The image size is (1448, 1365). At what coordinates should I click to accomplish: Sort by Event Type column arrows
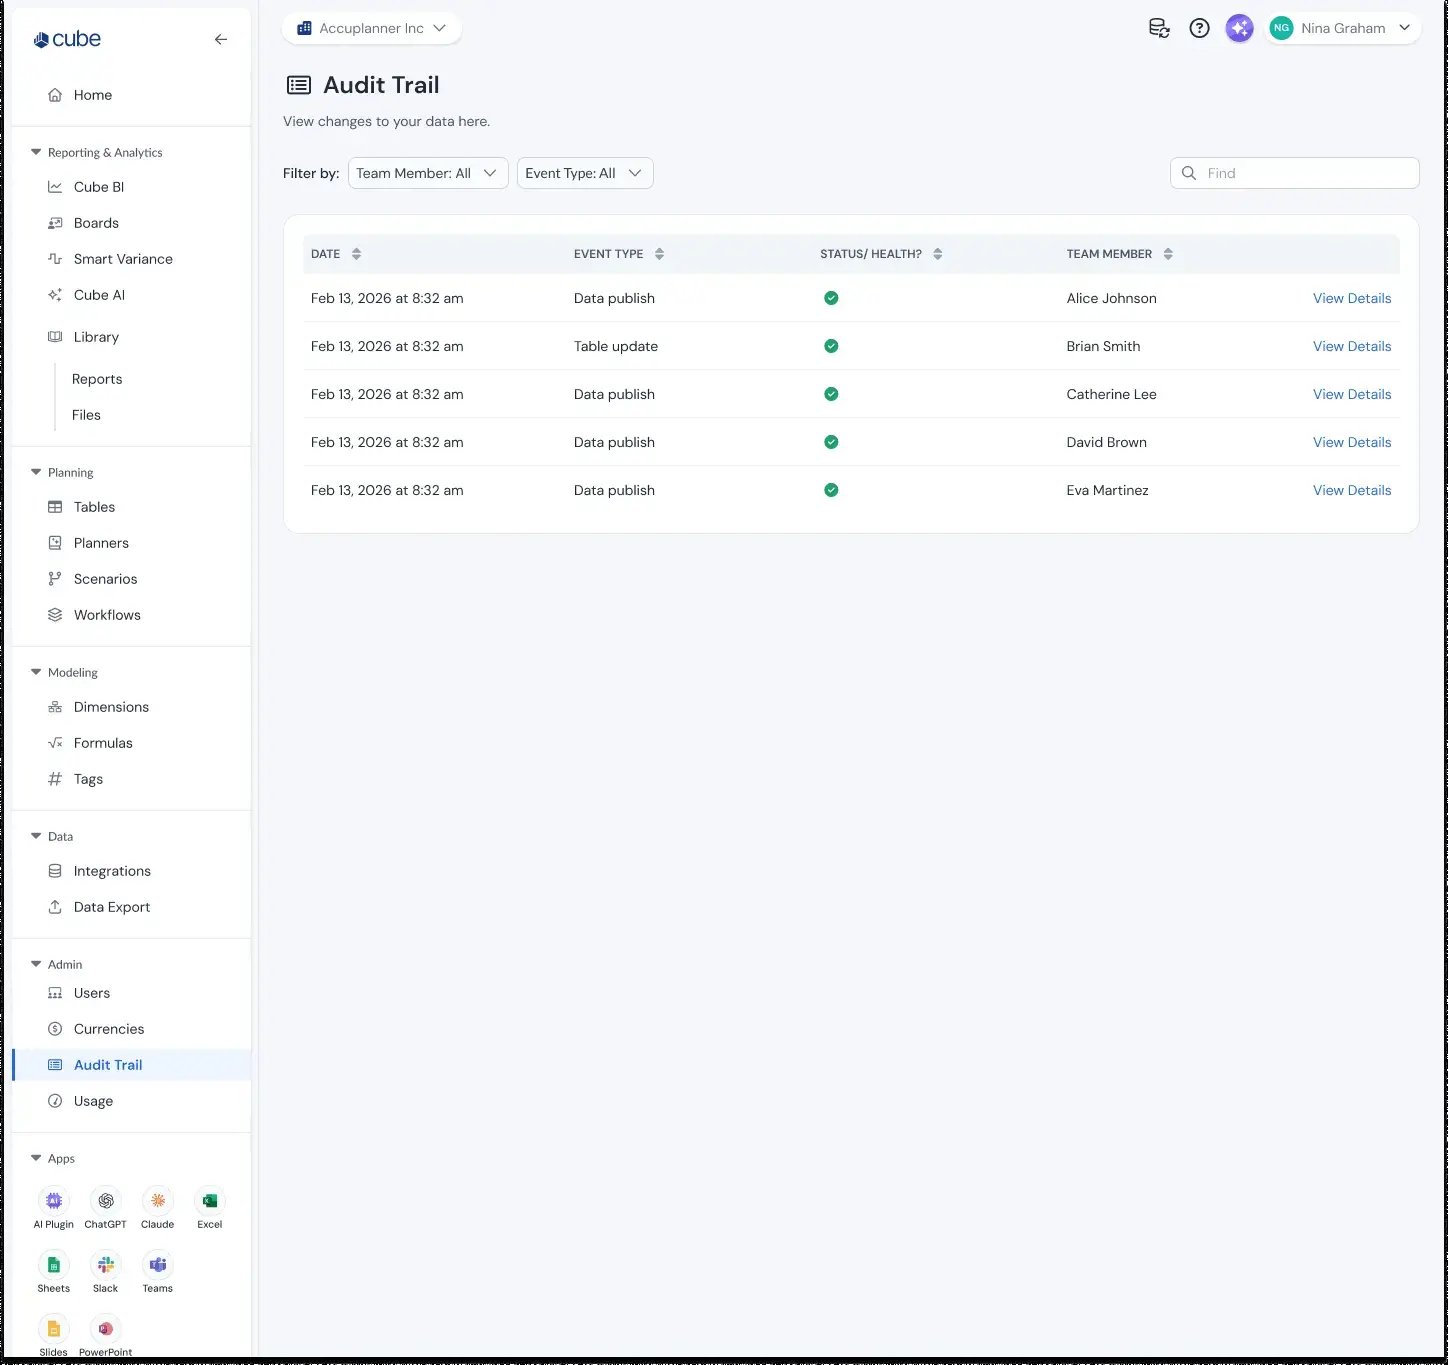point(659,254)
